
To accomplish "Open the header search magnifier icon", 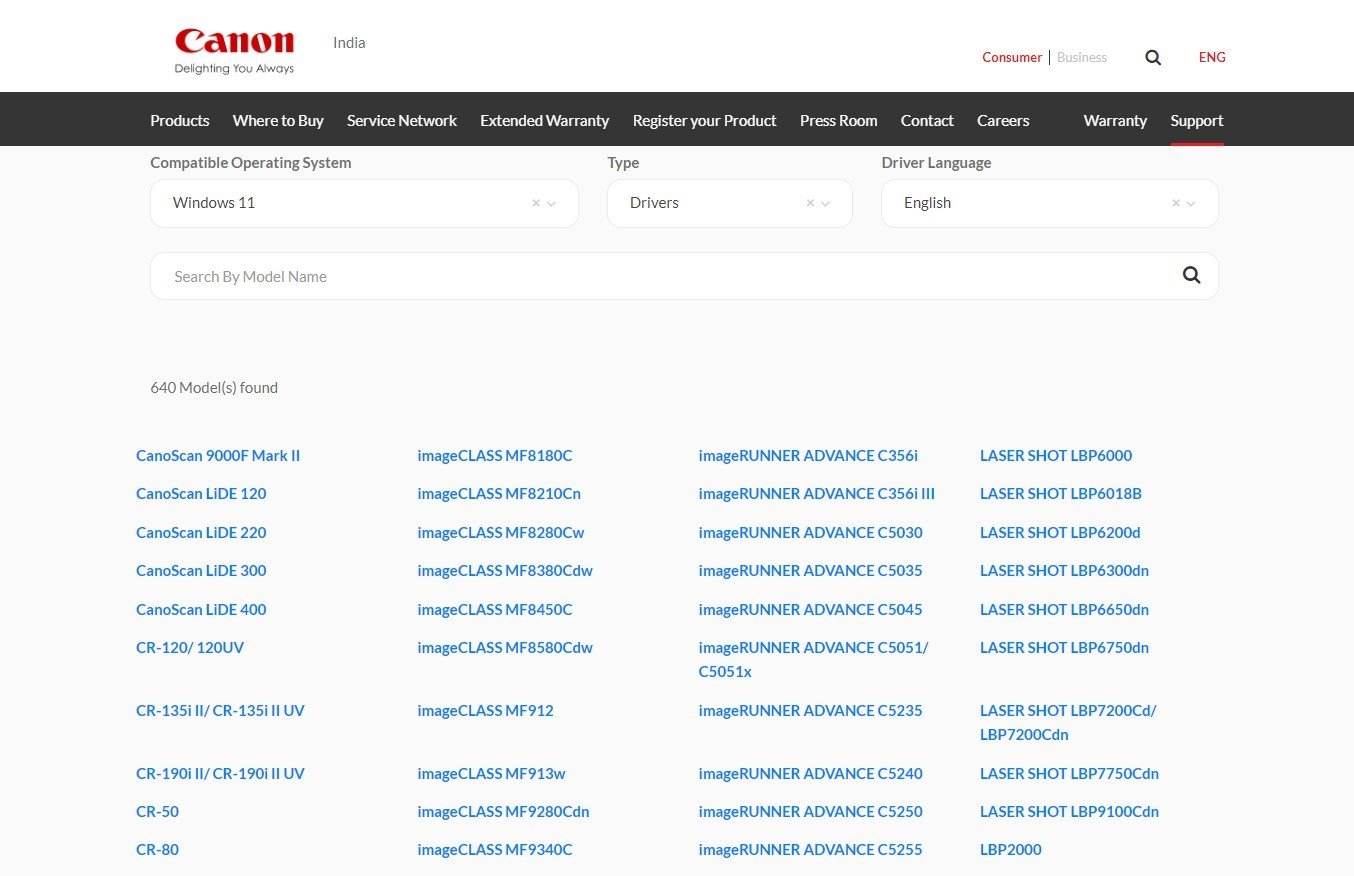I will coord(1153,58).
